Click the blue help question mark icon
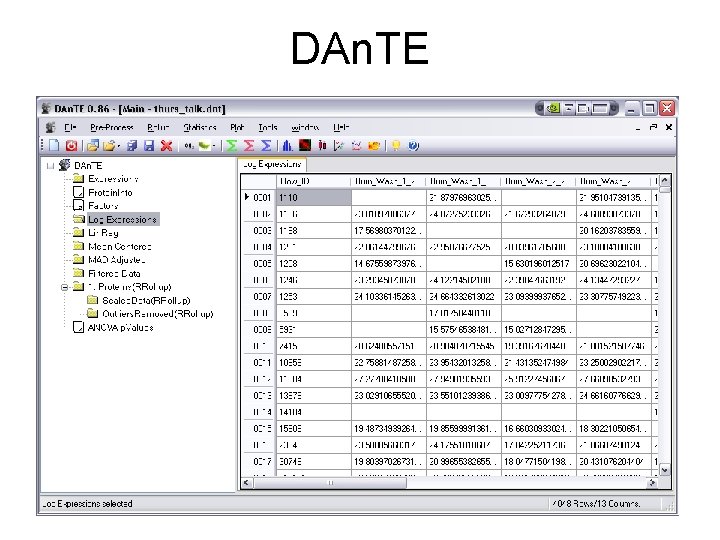 413,146
